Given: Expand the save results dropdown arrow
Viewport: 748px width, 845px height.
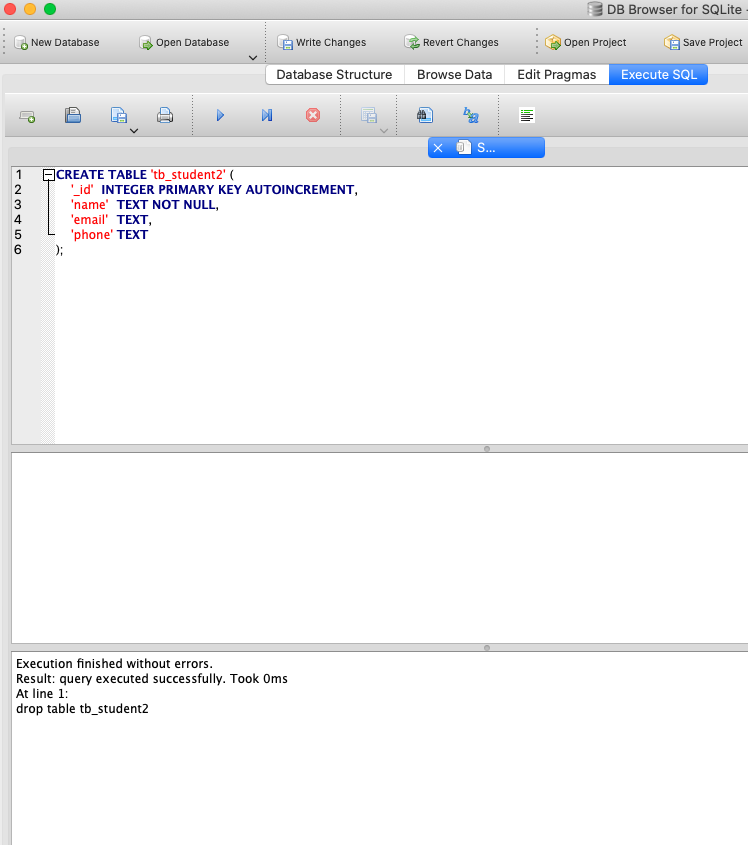Looking at the screenshot, I should [x=384, y=130].
